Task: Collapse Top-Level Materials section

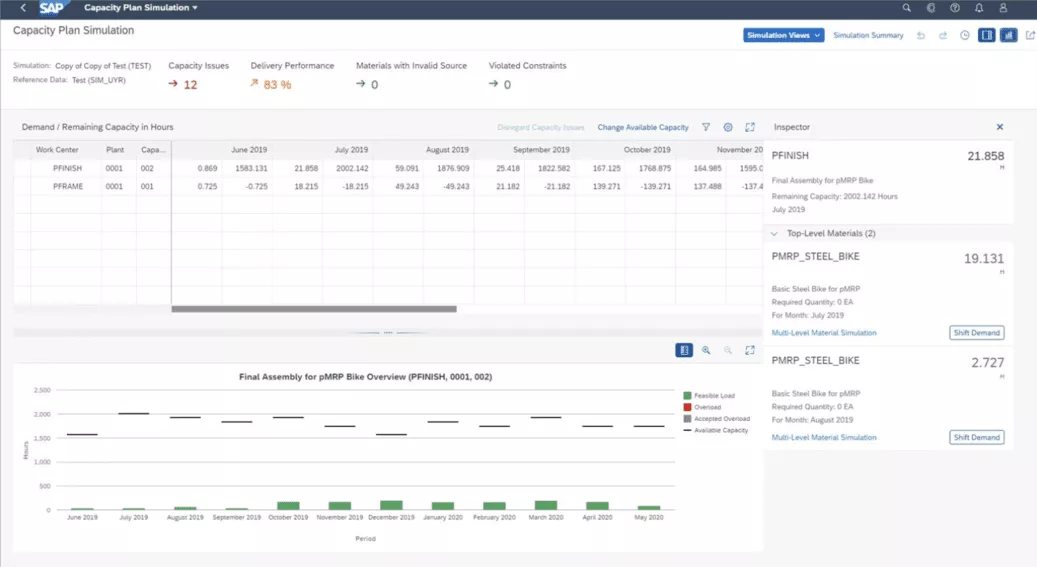Action: (774, 234)
